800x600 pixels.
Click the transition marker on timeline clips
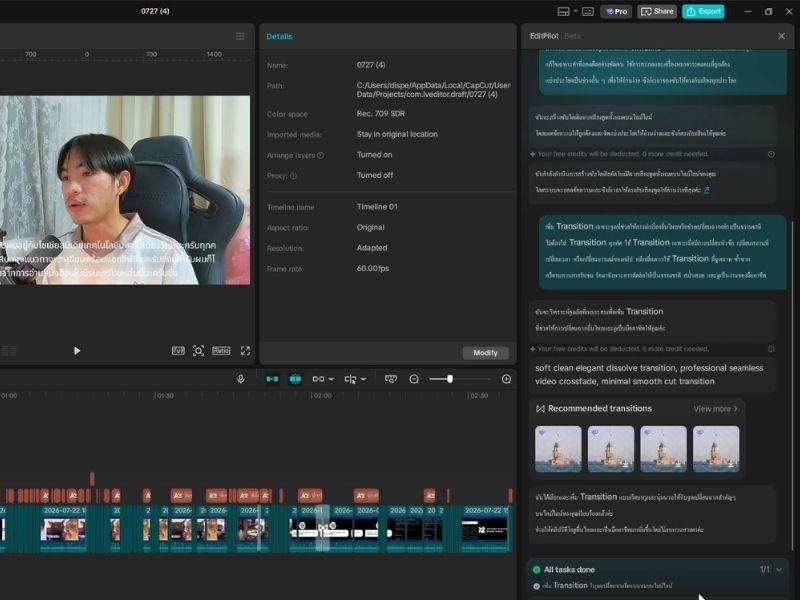[x=322, y=529]
